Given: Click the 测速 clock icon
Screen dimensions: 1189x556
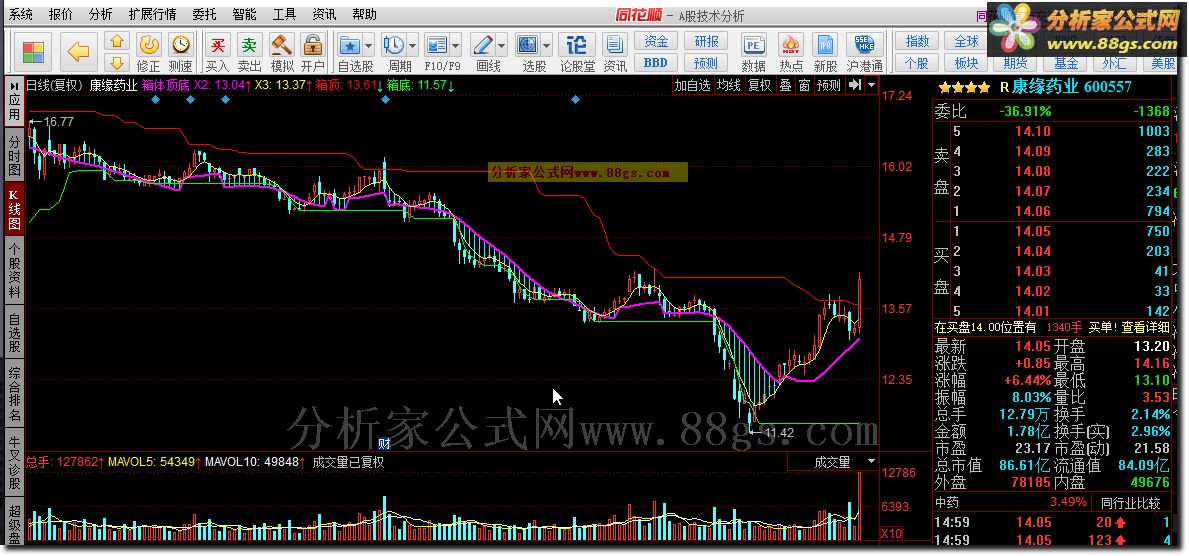Looking at the screenshot, I should (180, 46).
